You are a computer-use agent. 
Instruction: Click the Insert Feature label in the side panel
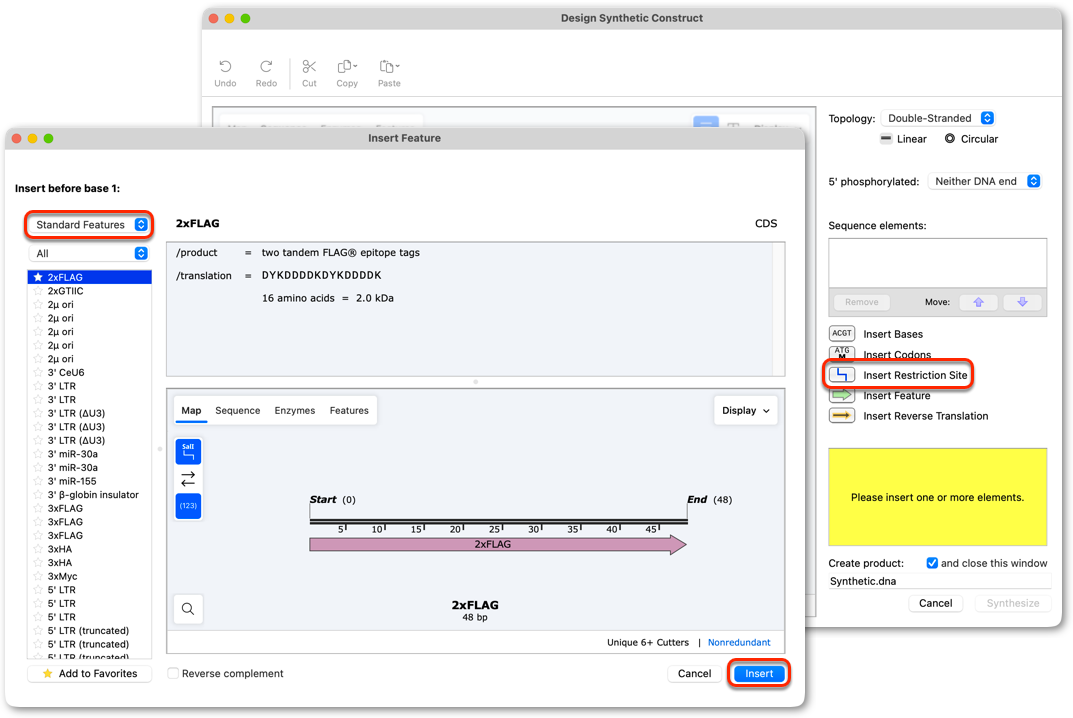click(896, 396)
